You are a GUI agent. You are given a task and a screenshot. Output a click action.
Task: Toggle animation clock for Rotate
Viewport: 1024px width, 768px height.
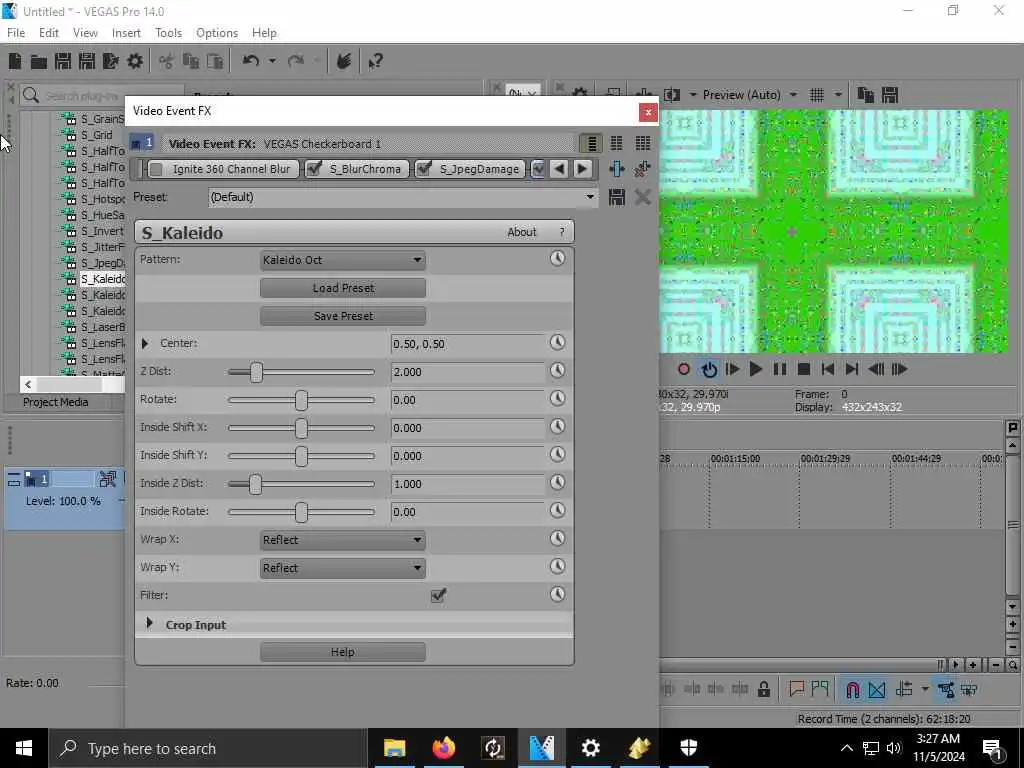click(x=557, y=399)
